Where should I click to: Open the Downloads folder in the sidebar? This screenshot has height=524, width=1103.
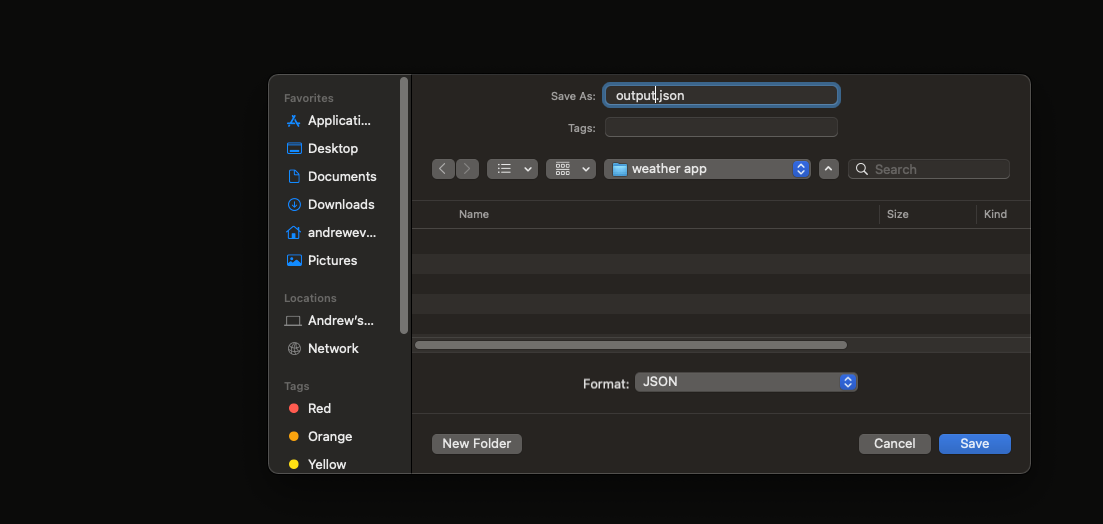pyautogui.click(x=340, y=204)
